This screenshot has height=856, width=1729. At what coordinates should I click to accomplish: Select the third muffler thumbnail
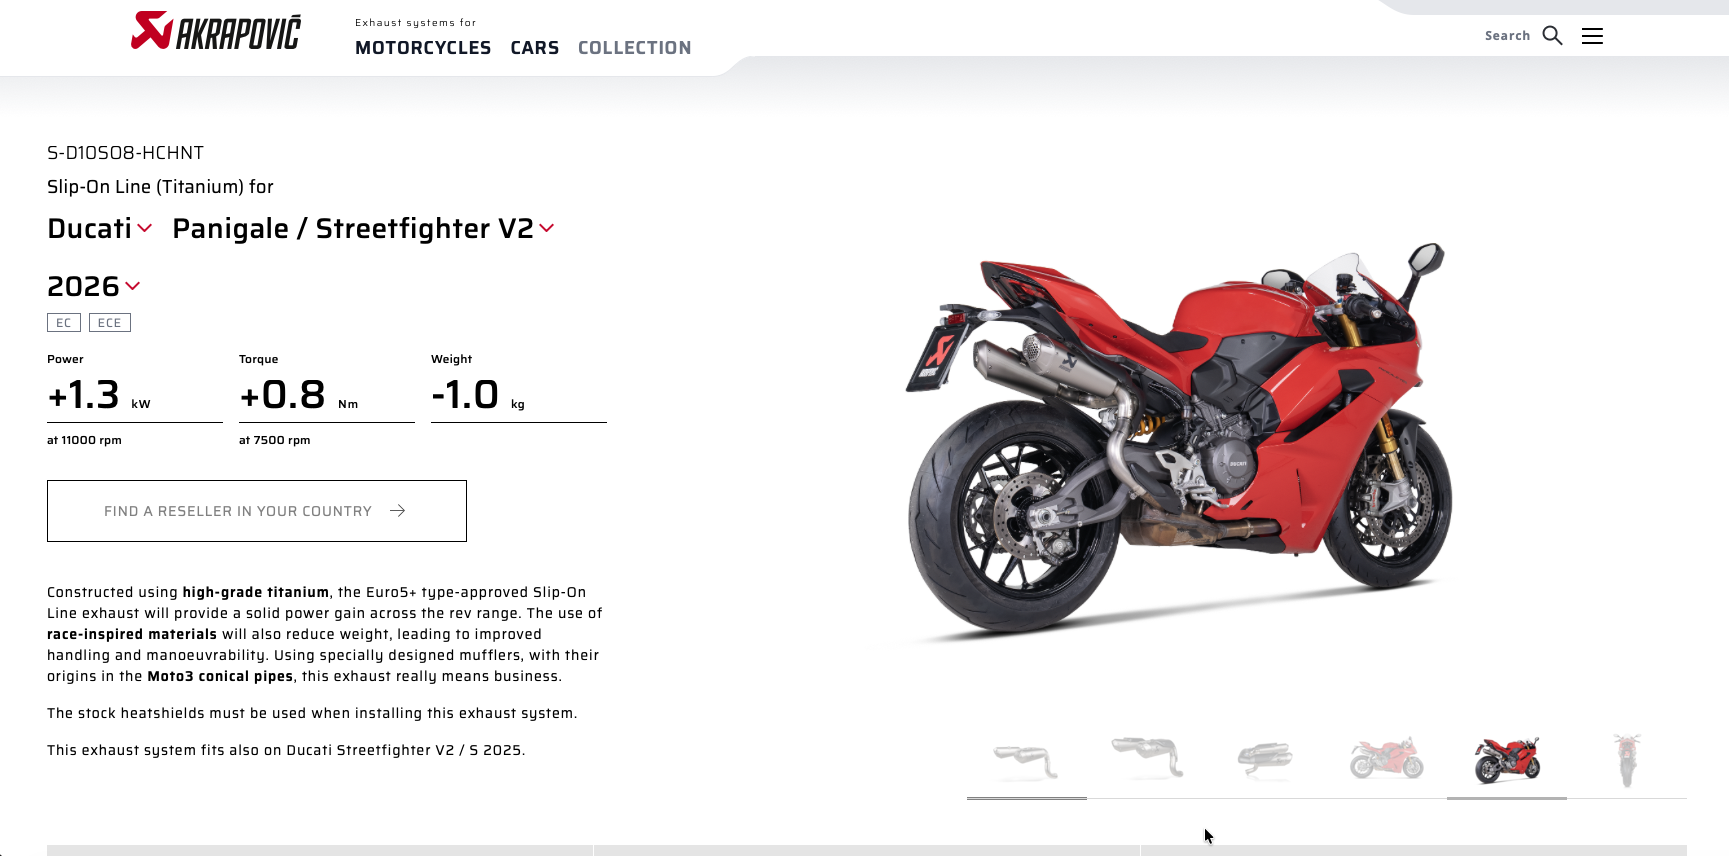tap(1265, 760)
